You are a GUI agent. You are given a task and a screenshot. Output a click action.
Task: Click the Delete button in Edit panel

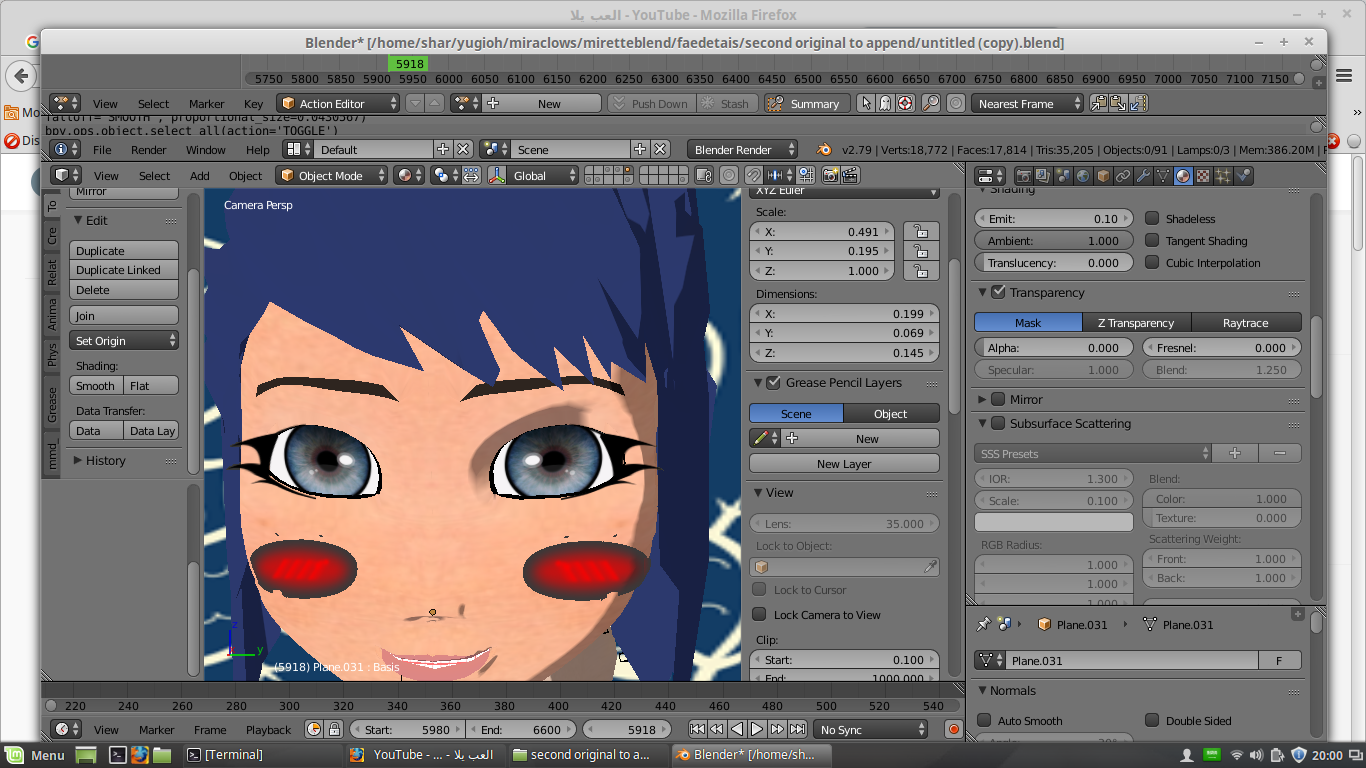(x=124, y=290)
